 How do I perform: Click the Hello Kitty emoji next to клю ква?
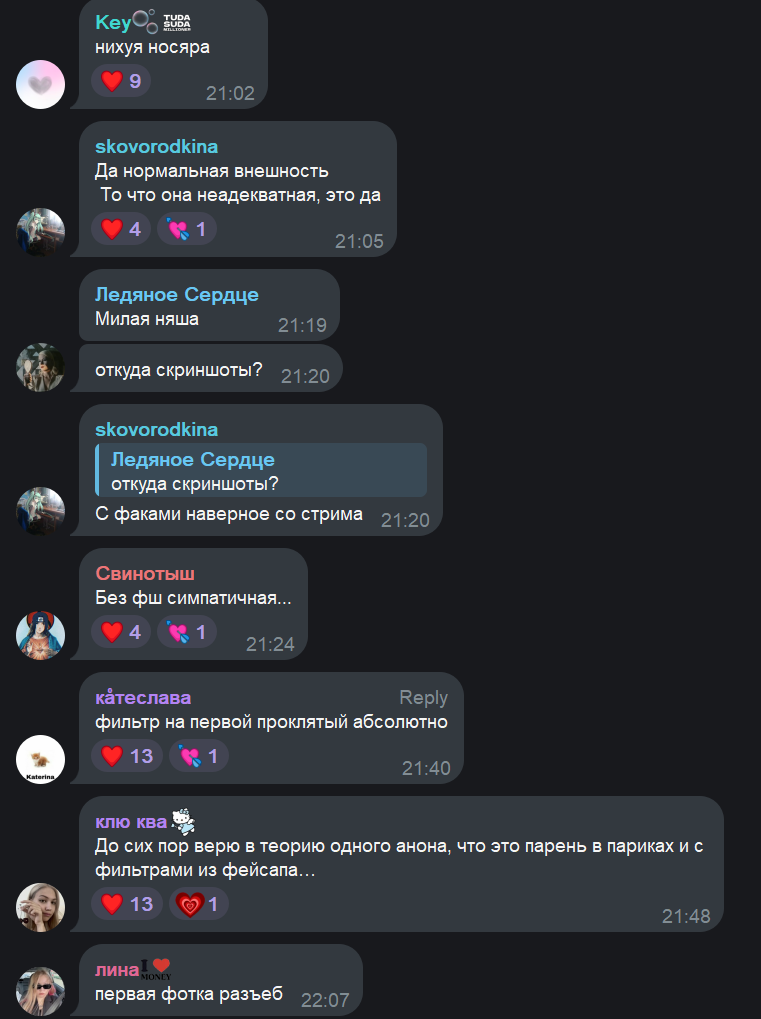tap(183, 821)
